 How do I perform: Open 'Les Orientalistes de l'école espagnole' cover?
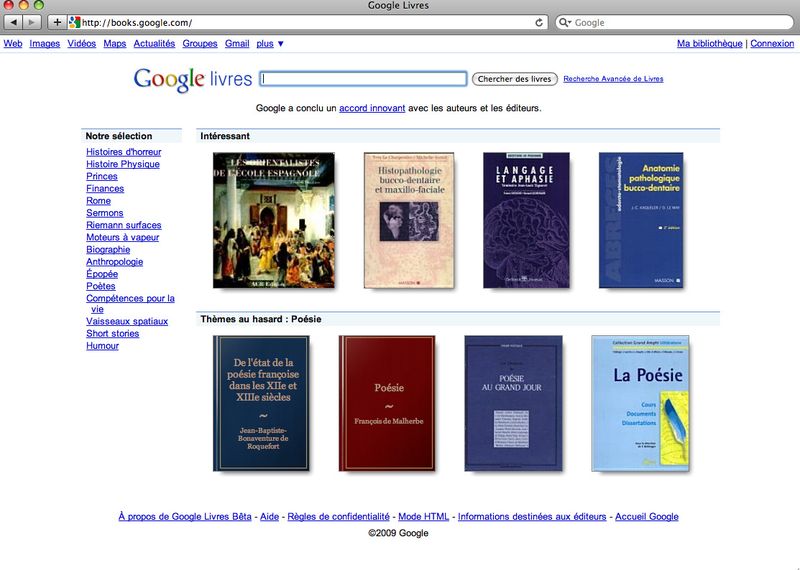[x=274, y=220]
